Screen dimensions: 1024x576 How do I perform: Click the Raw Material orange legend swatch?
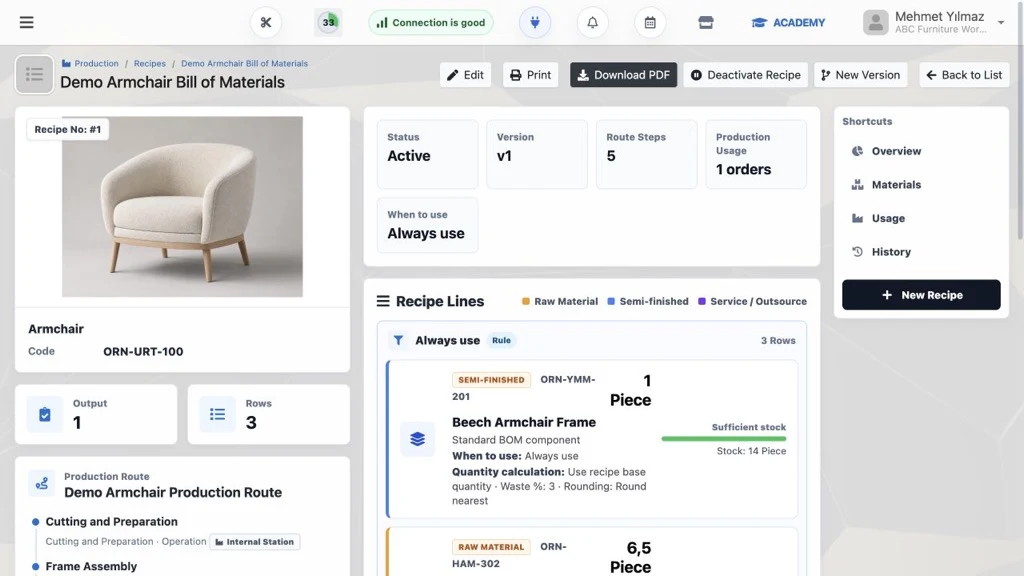(x=526, y=301)
